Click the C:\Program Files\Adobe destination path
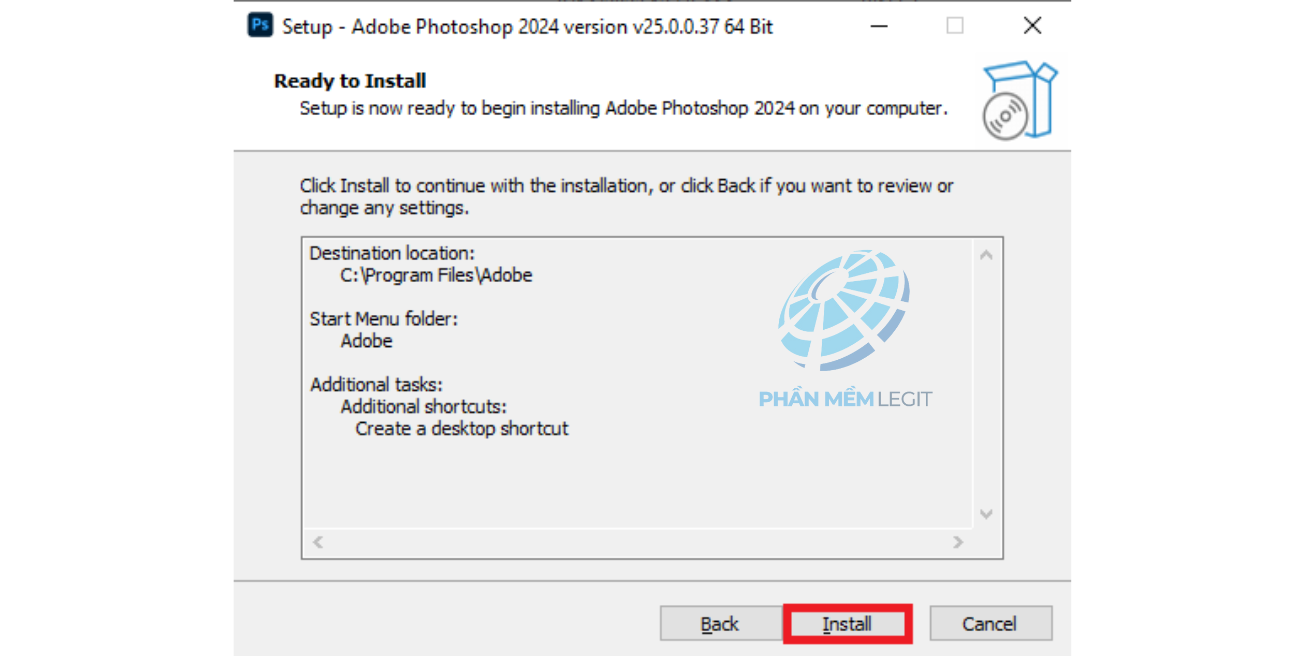Viewport: 1305px width, 656px height. pyautogui.click(x=436, y=276)
